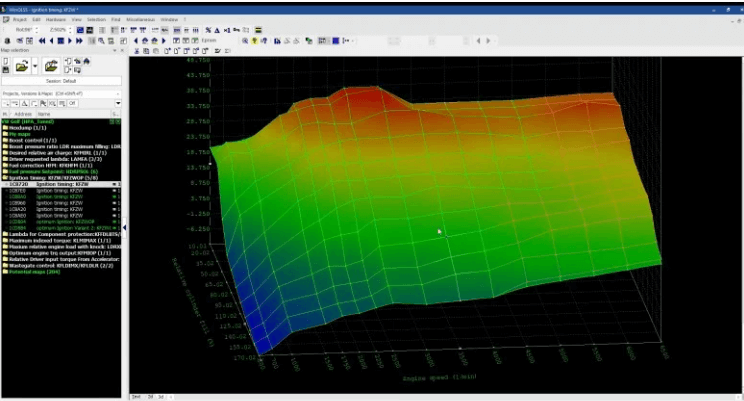Image resolution: width=744 pixels, height=401 pixels.
Task: Expand Lambda for Component protection folder
Action: click(x=61, y=234)
